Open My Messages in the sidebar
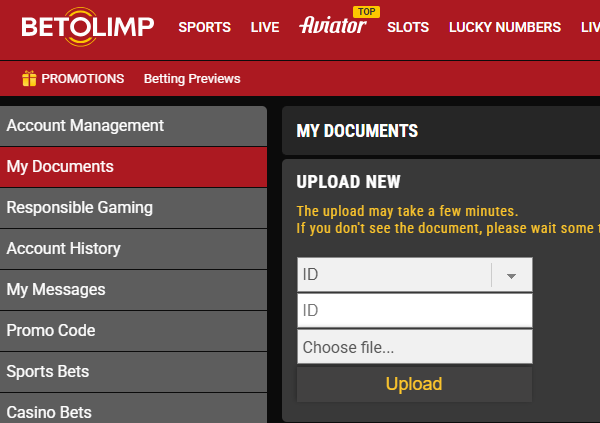Image resolution: width=600 pixels, height=423 pixels. point(133,290)
